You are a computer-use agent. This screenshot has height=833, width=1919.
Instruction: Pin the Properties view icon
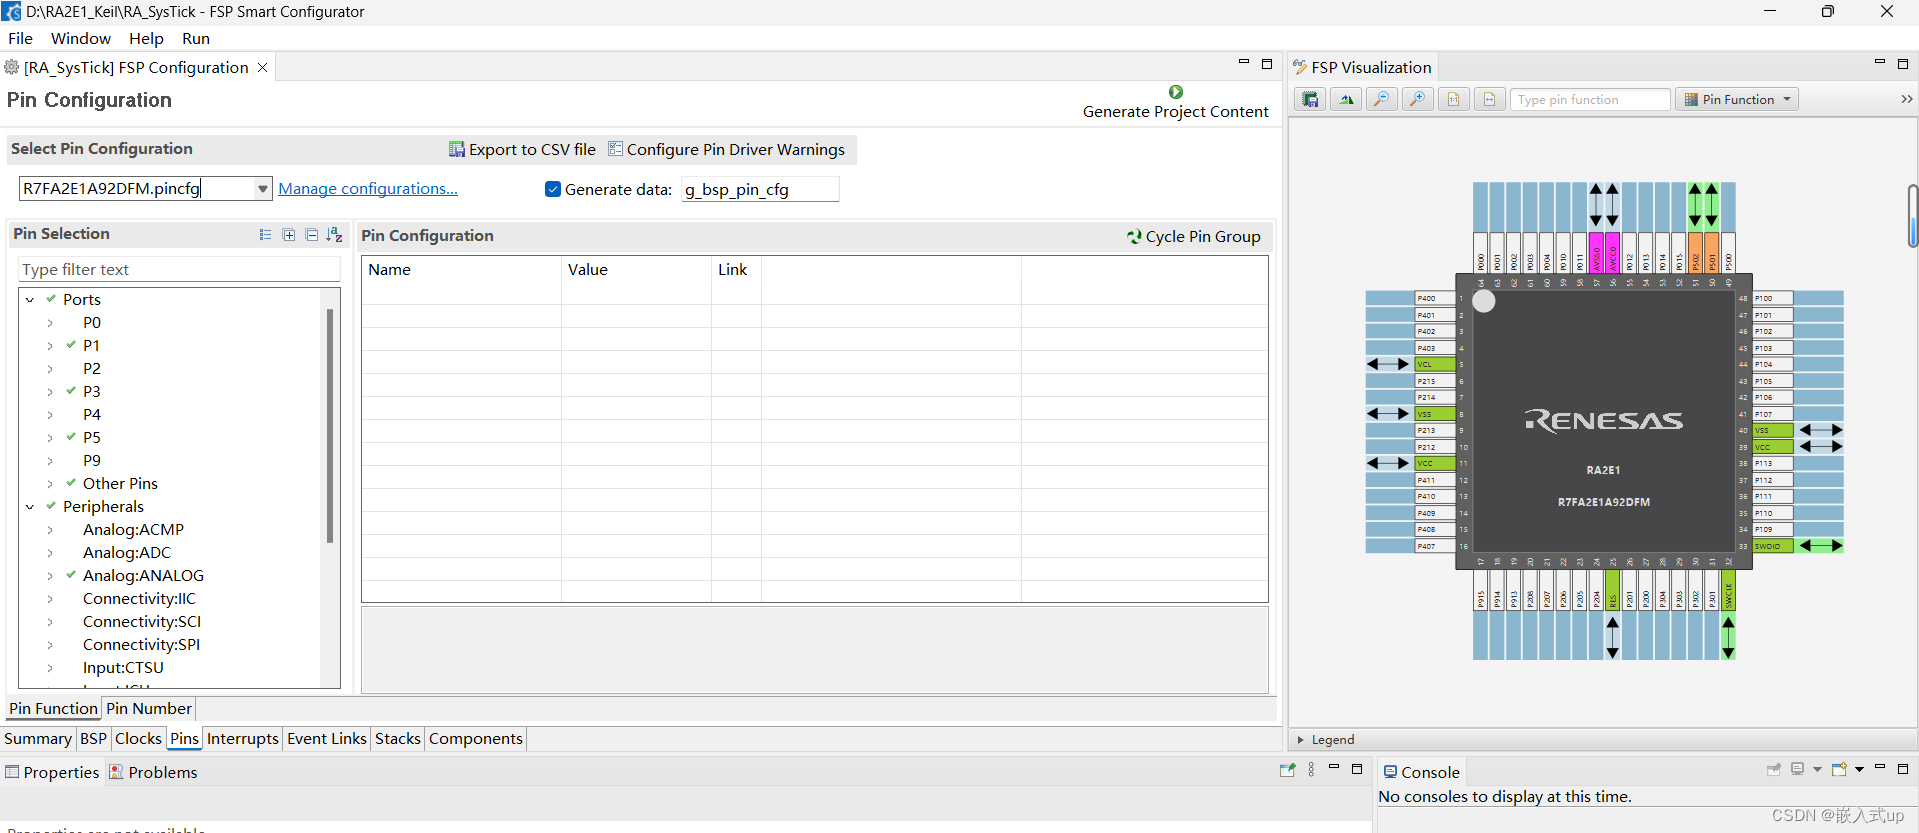pyautogui.click(x=1287, y=770)
